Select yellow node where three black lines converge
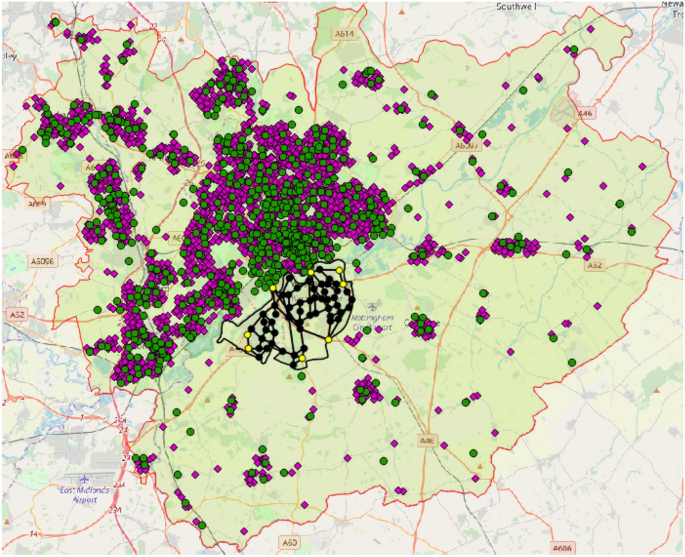The width and height of the screenshot is (685, 557). [328, 339]
